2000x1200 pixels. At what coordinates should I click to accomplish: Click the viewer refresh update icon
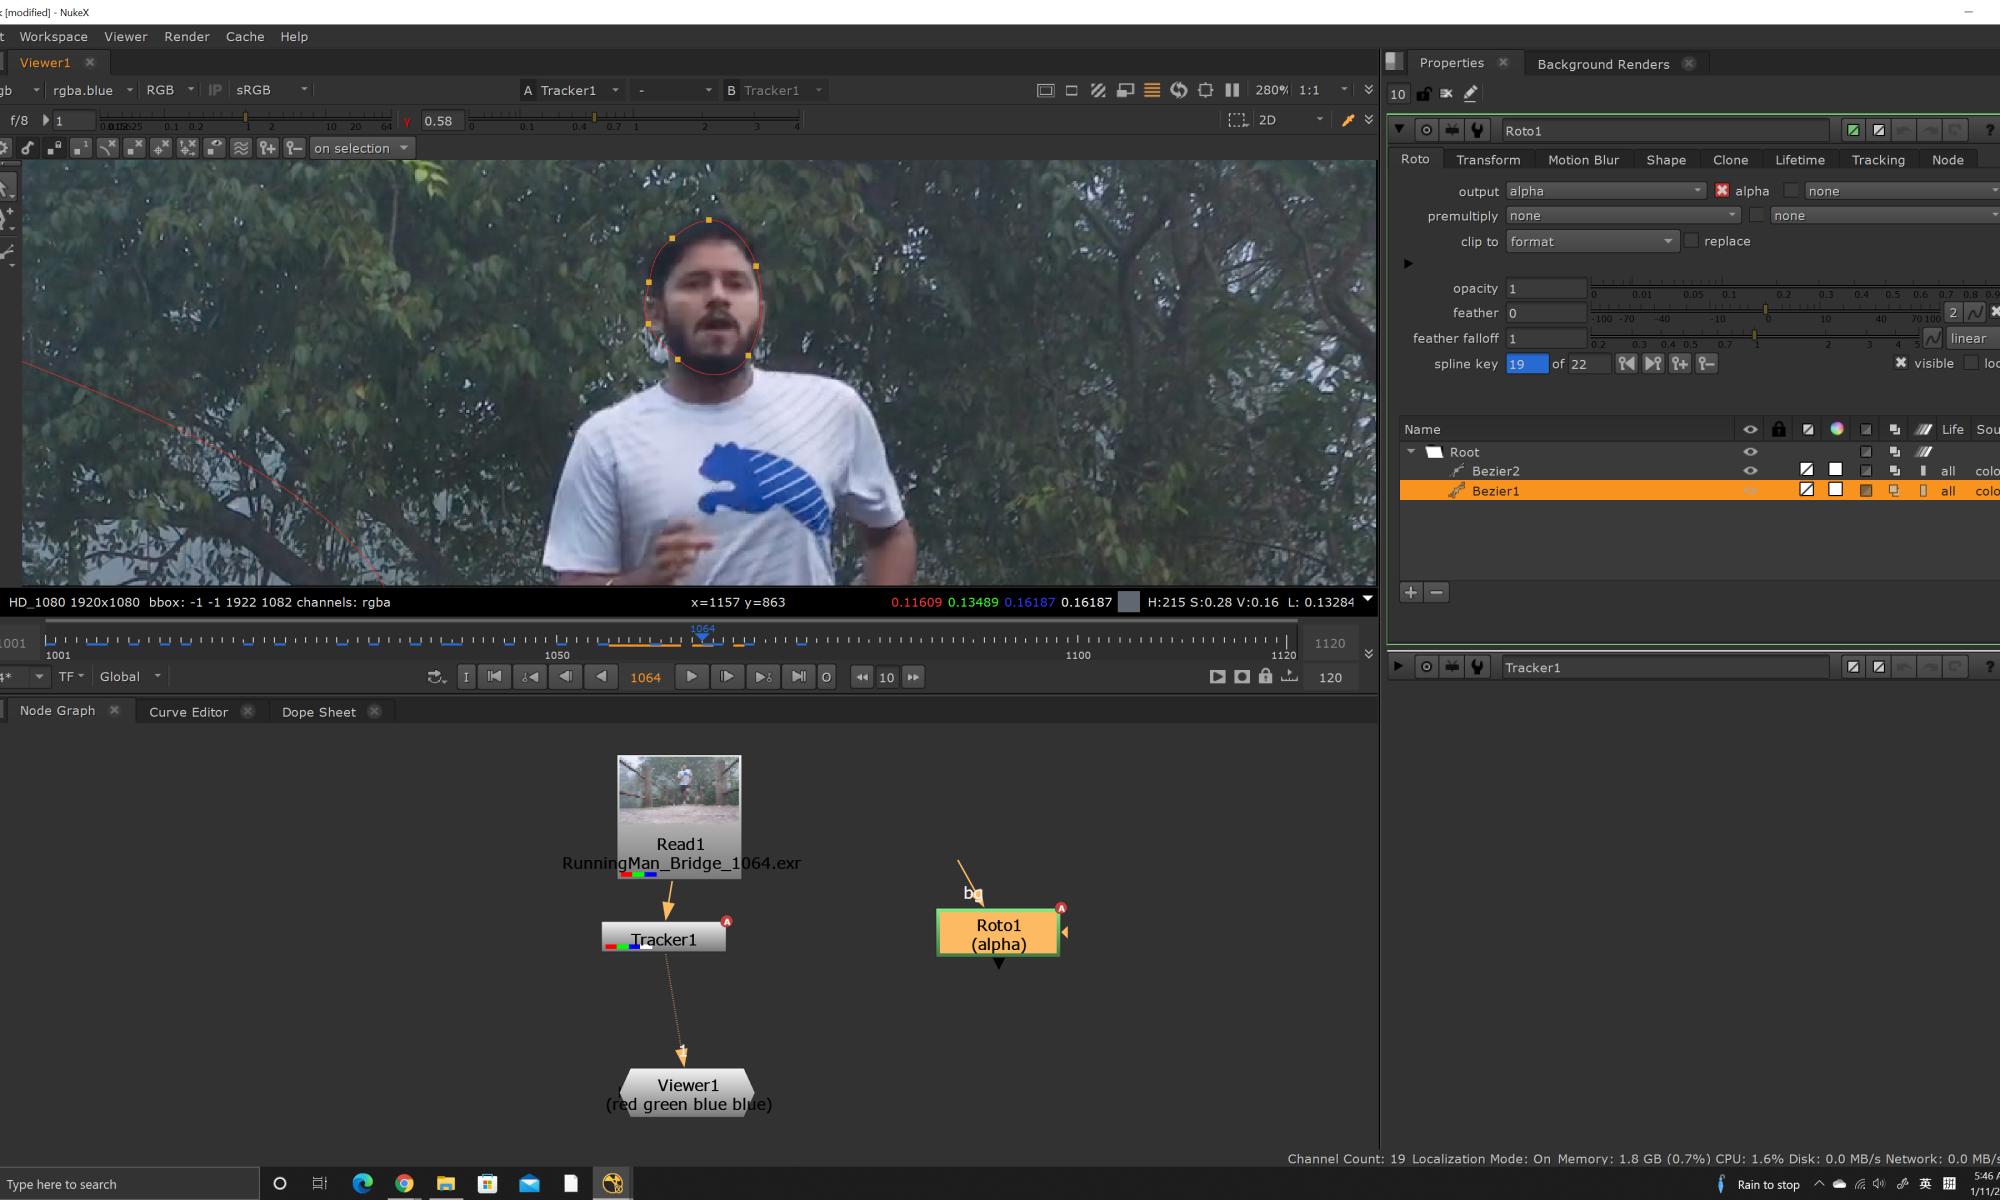(x=1179, y=90)
